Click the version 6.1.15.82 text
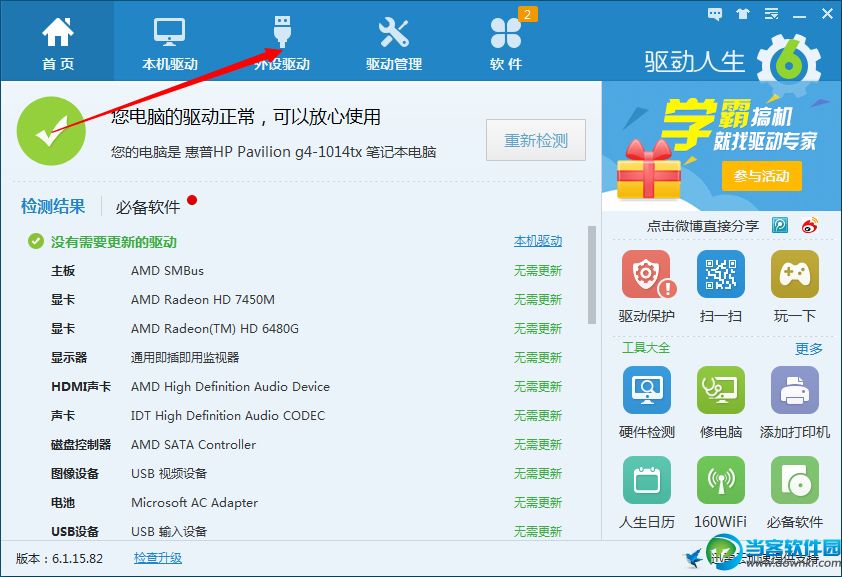 pyautogui.click(x=60, y=558)
